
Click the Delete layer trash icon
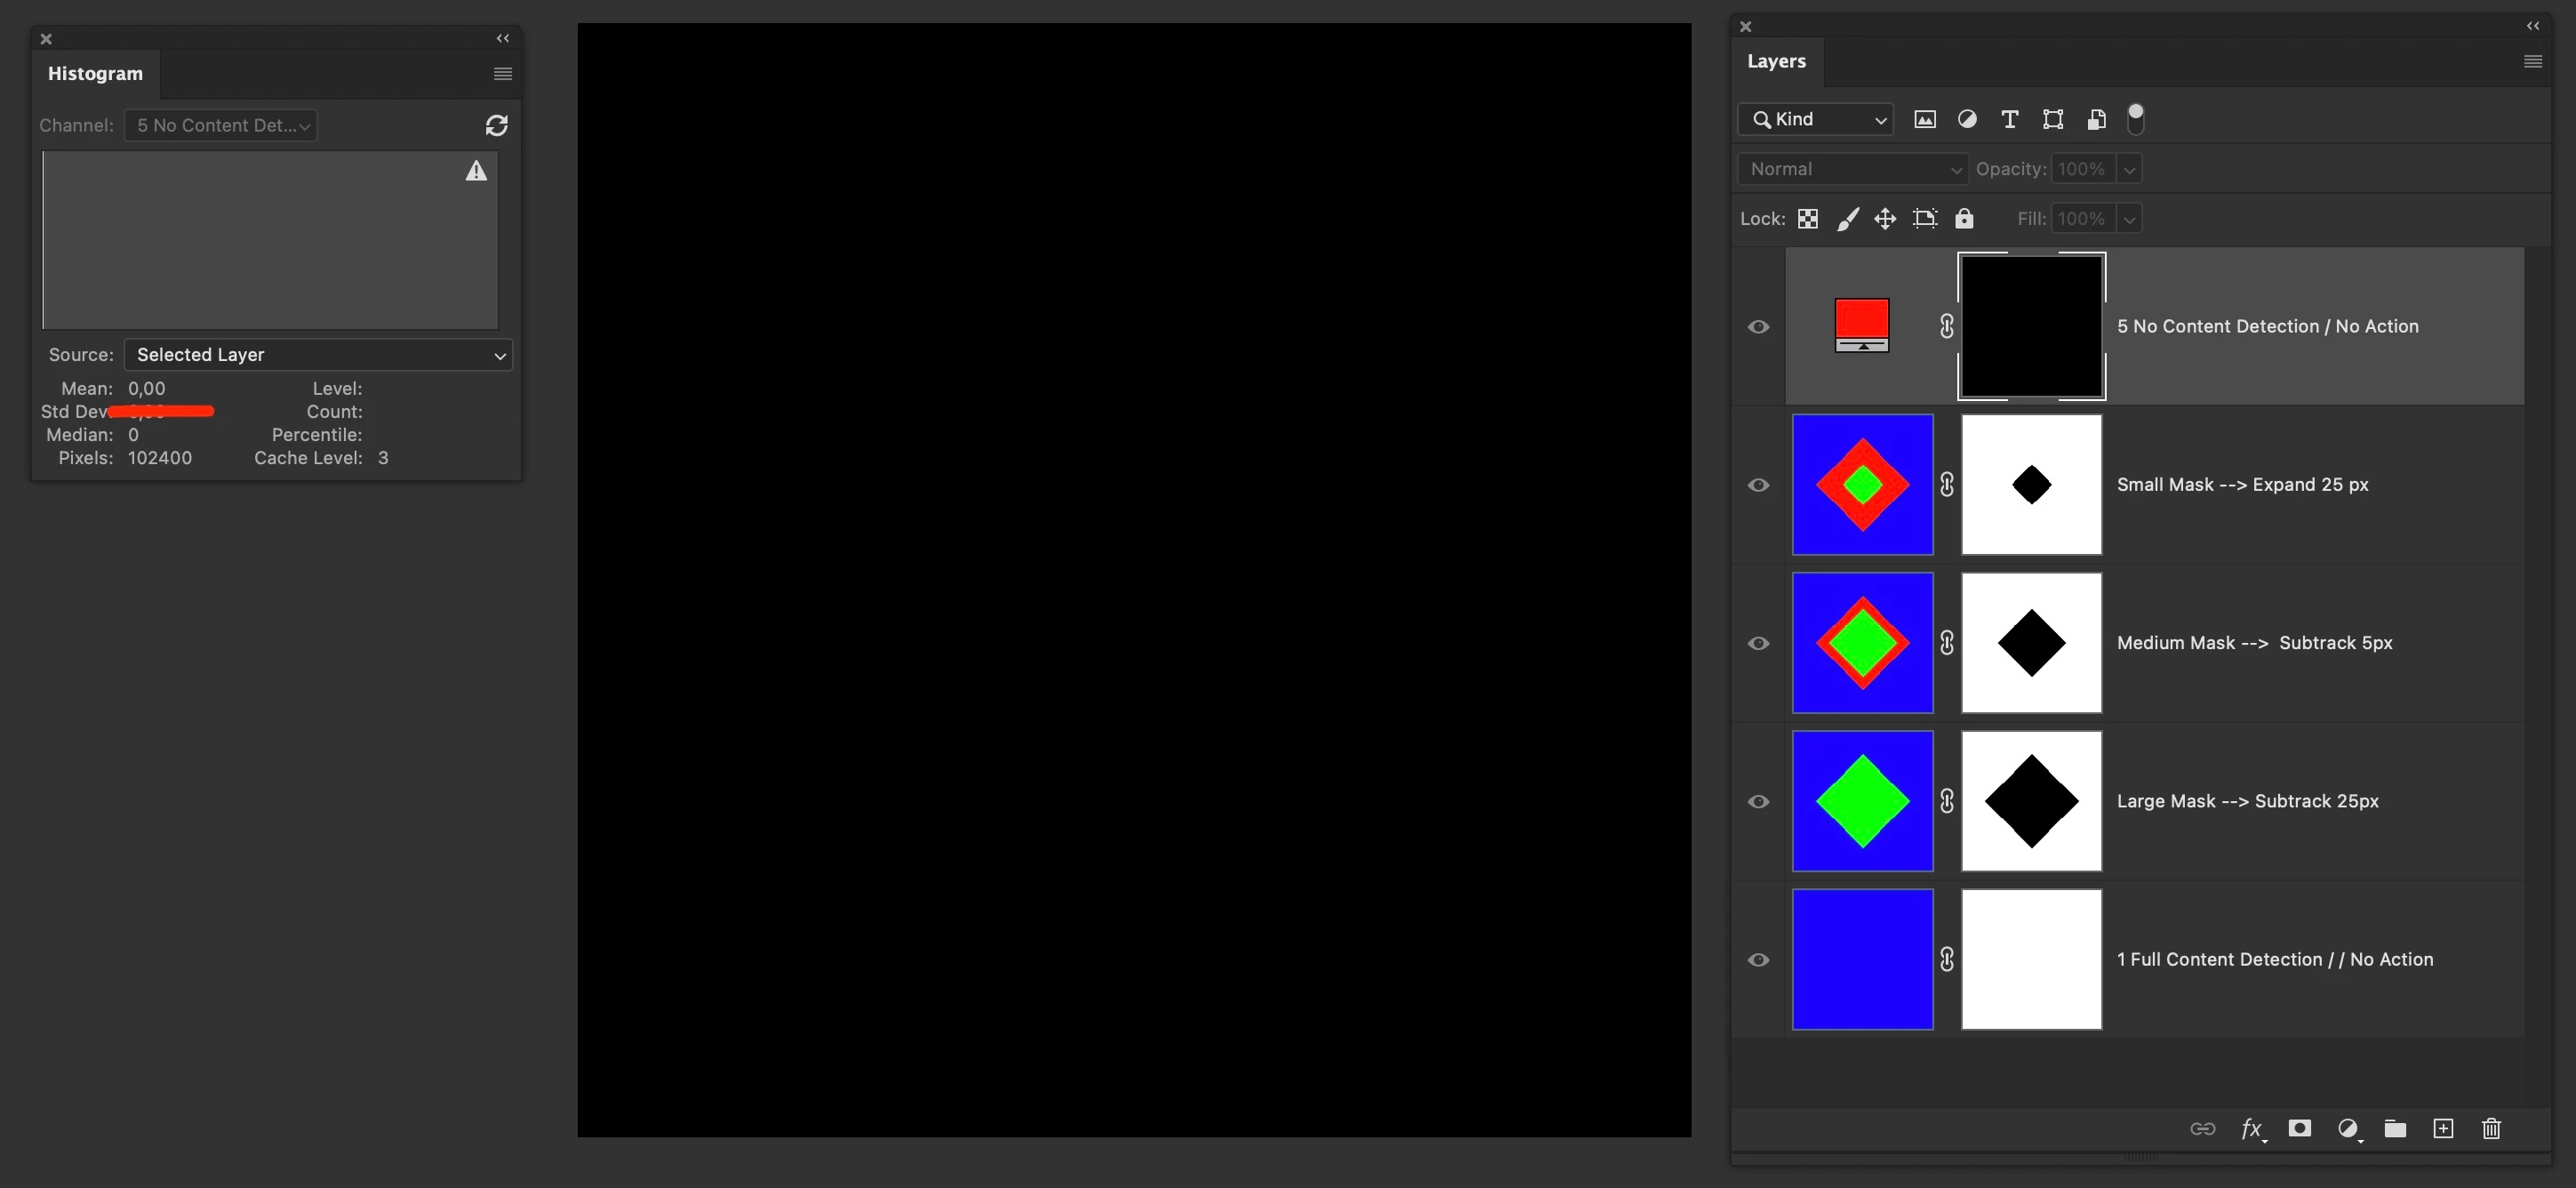click(x=2491, y=1129)
